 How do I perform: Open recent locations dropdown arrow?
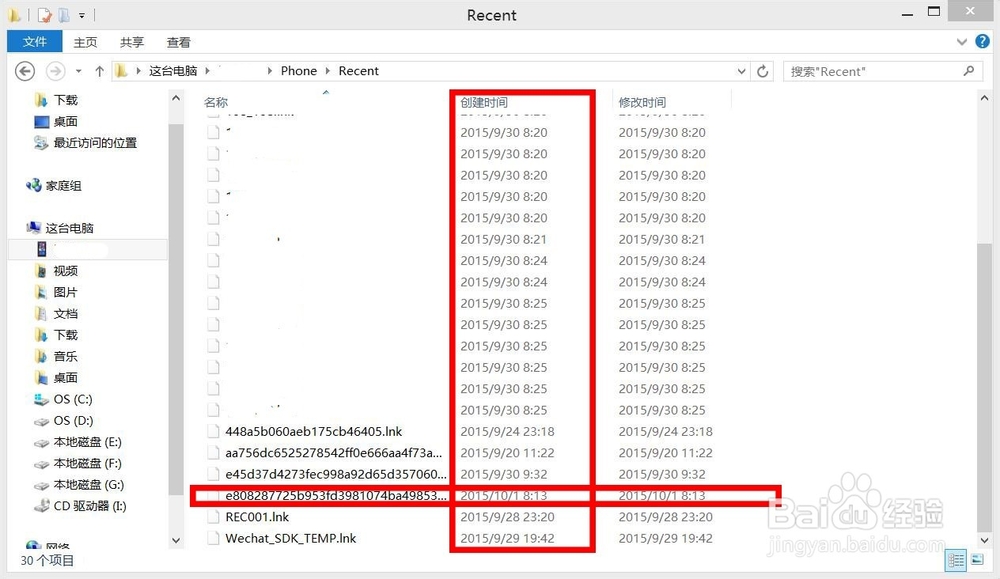click(x=78, y=71)
